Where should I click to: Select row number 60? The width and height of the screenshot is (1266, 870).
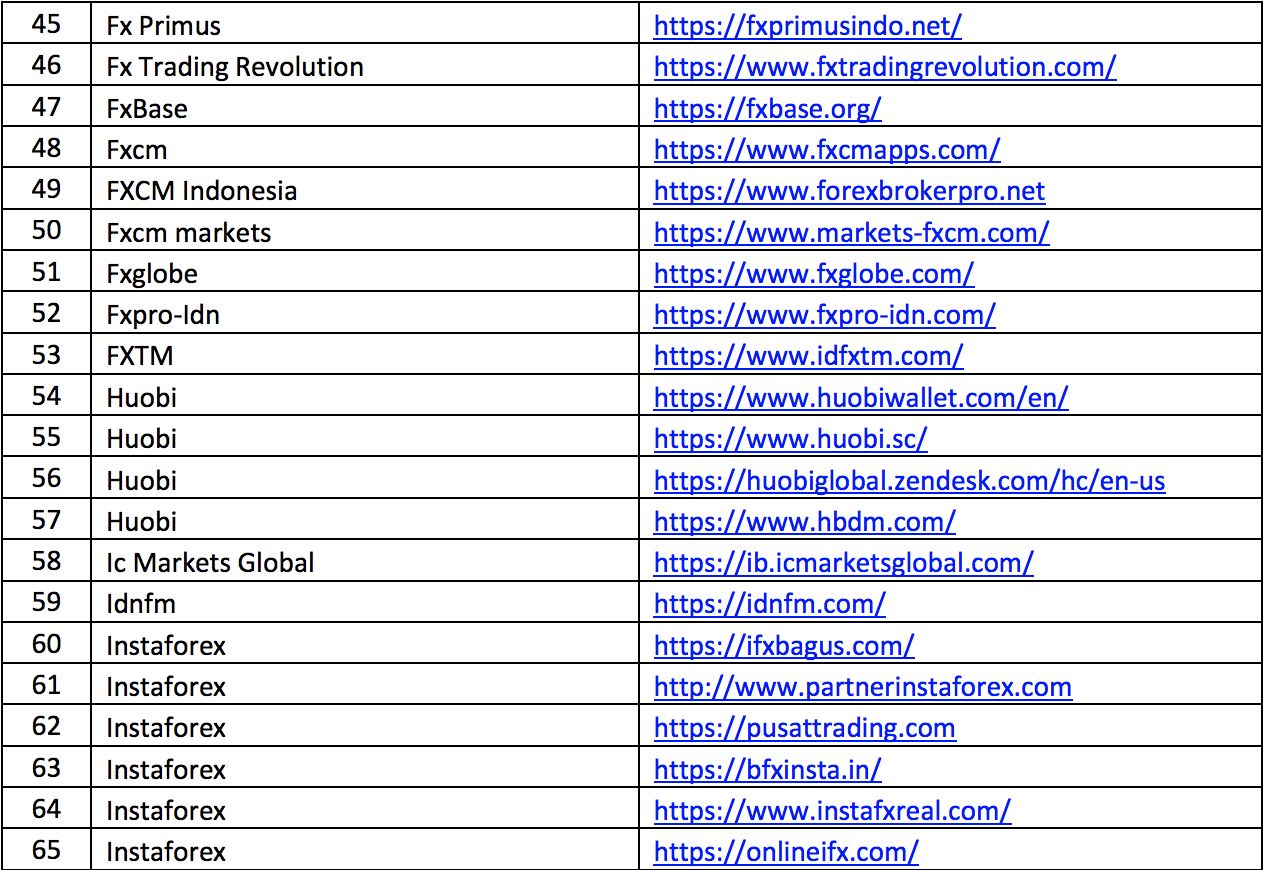[47, 644]
